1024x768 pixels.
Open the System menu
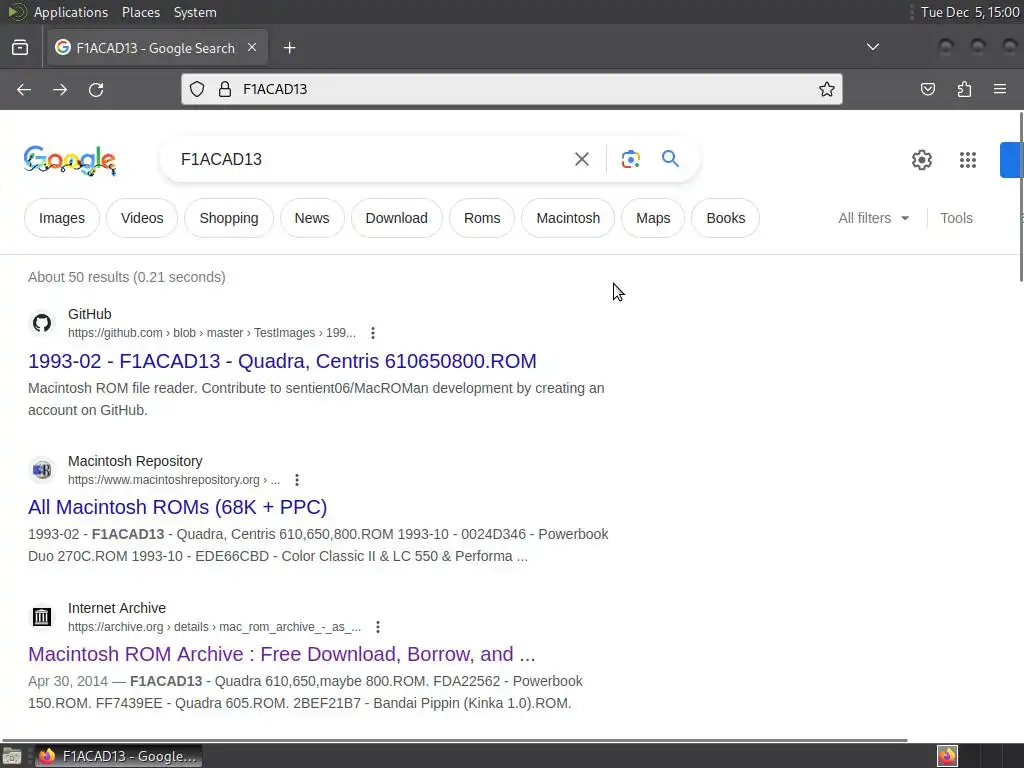[195, 12]
